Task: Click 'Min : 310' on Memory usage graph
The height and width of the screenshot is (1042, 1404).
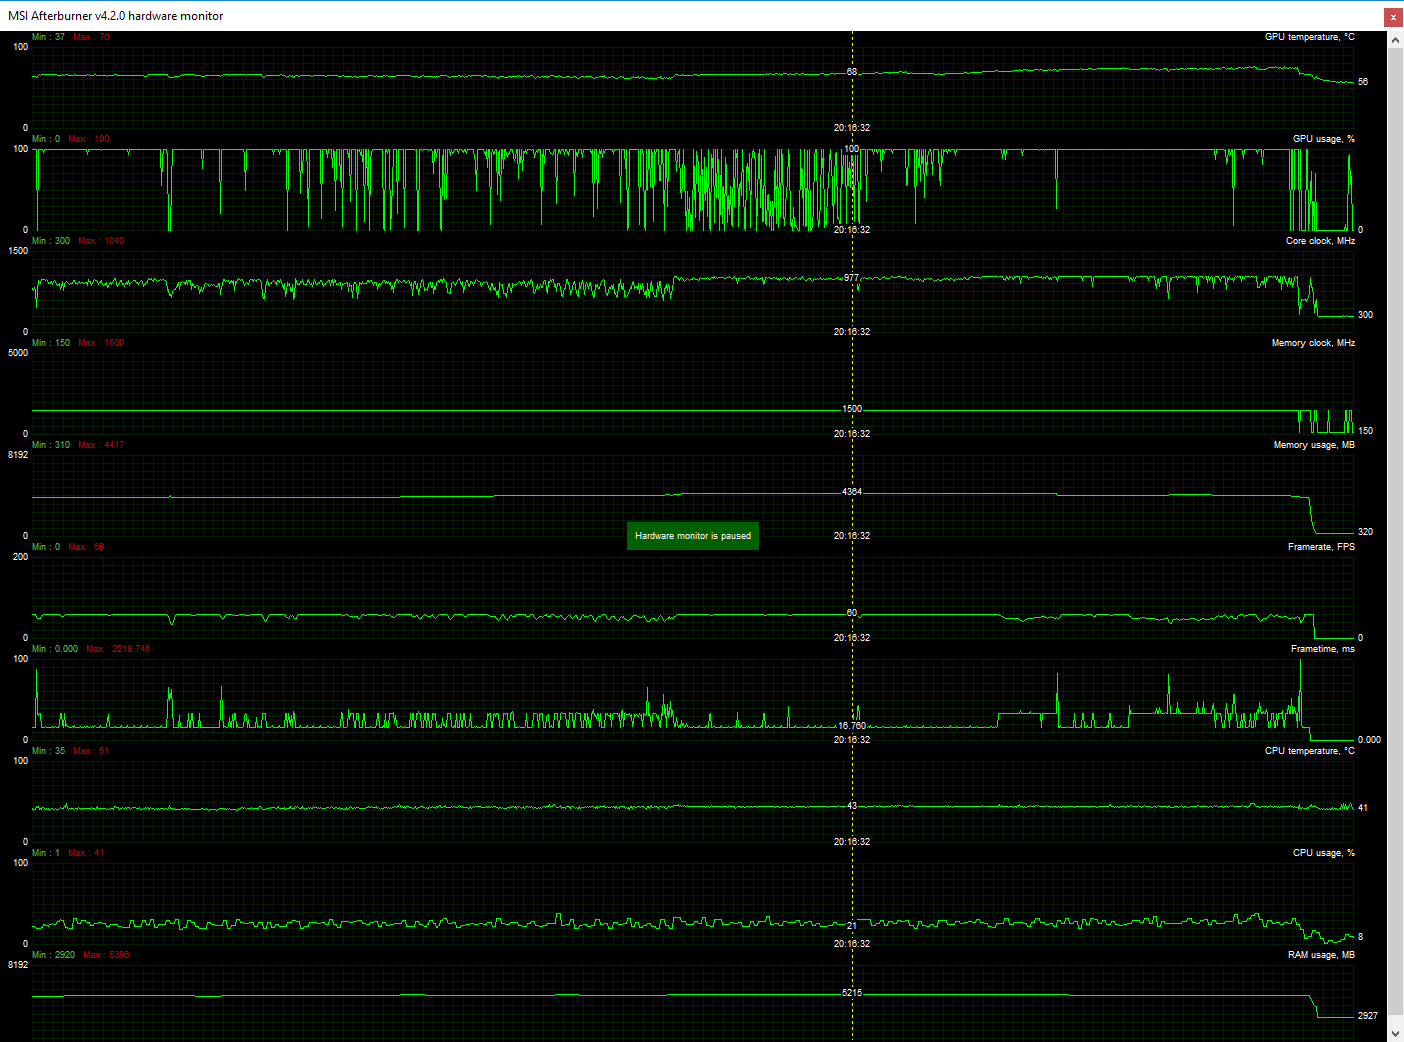Action: tap(51, 445)
